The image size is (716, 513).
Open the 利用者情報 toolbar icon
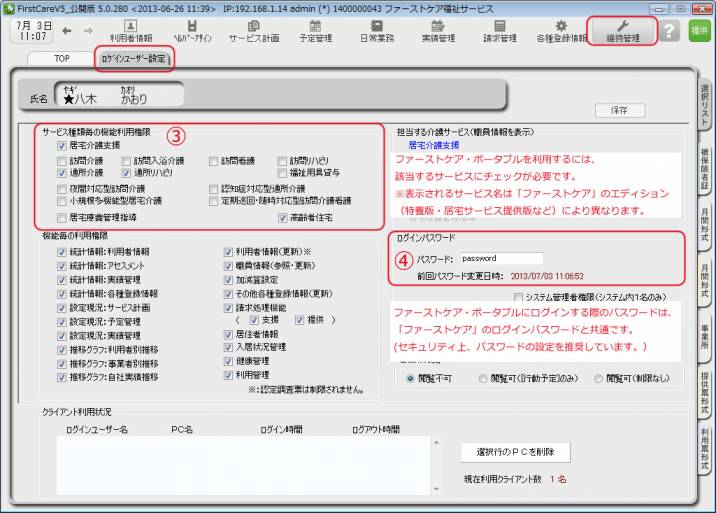point(131,30)
